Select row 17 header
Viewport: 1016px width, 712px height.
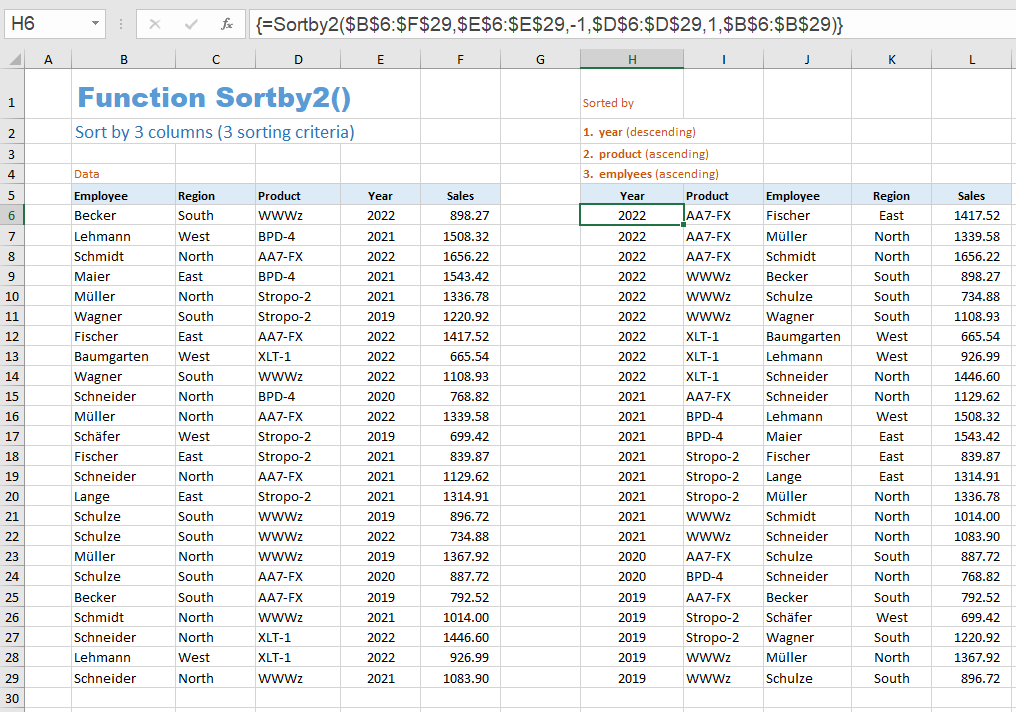point(12,436)
